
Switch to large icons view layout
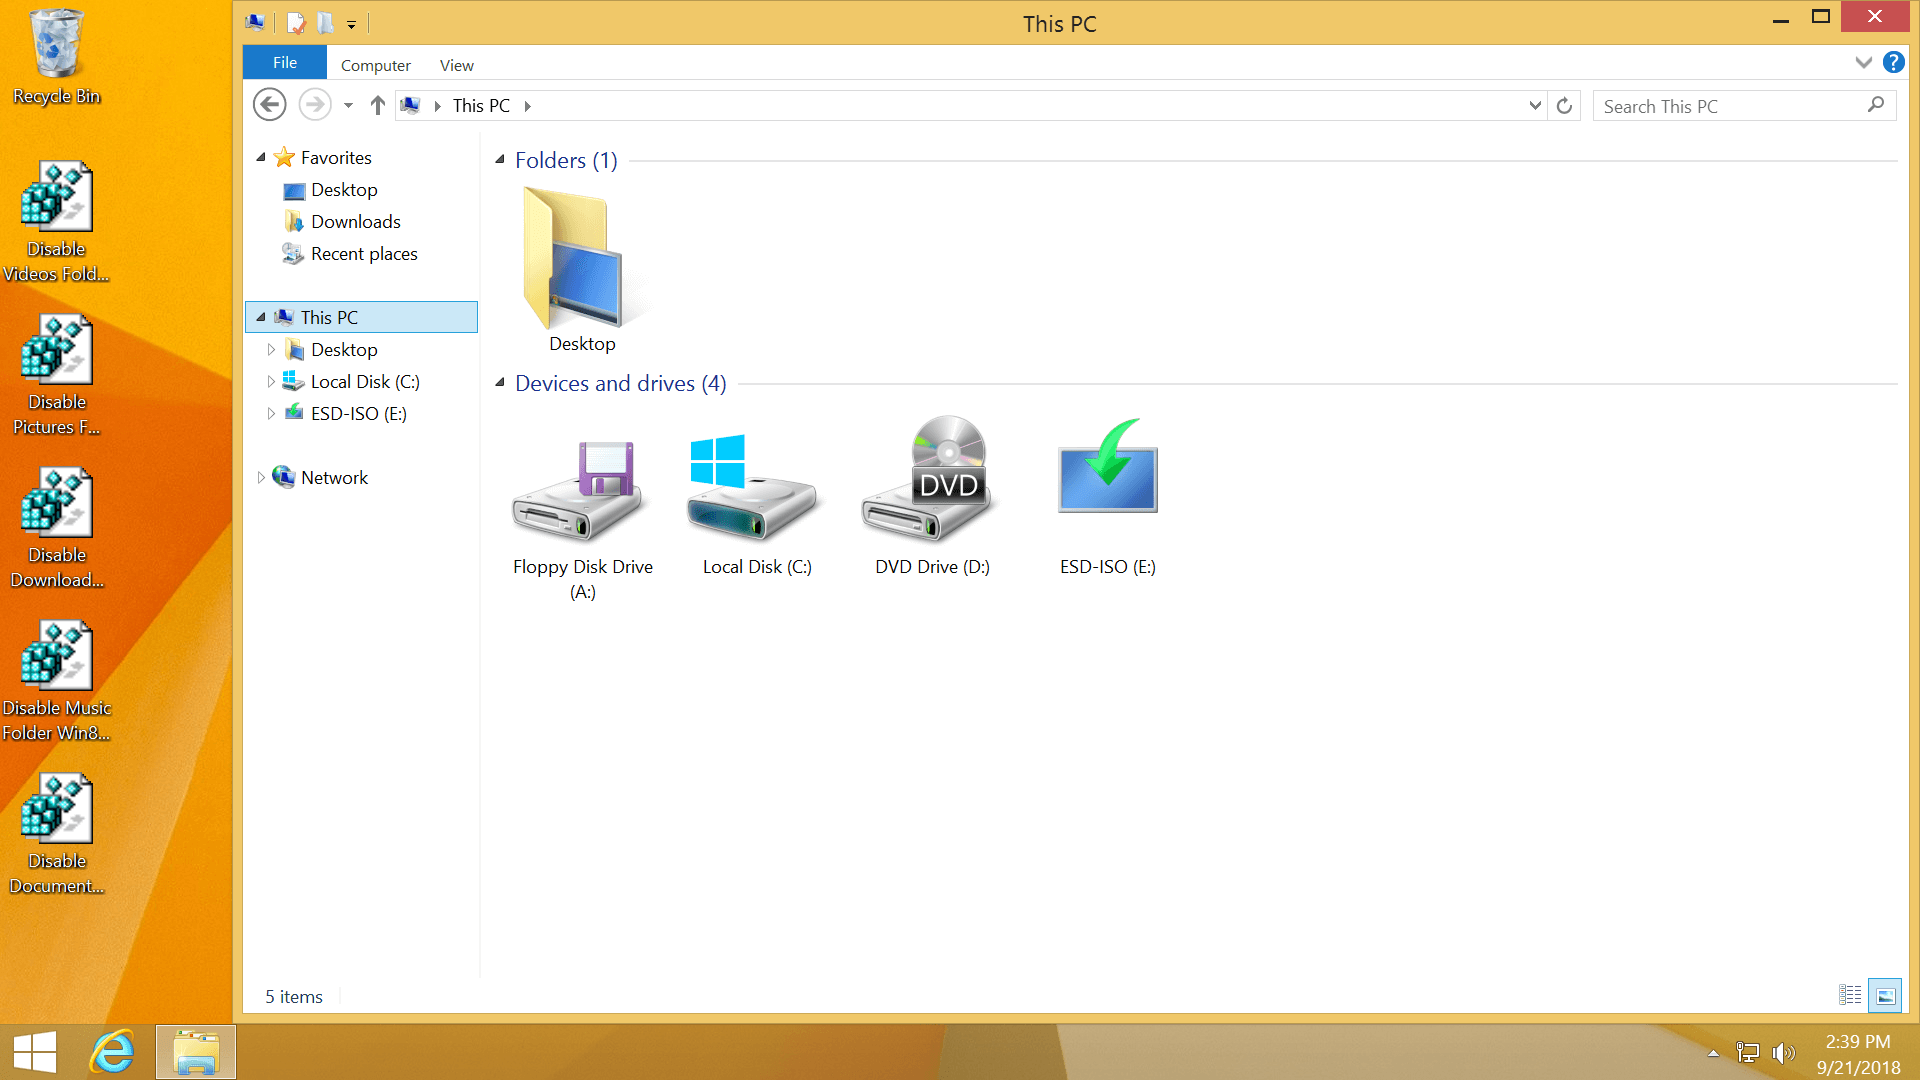(x=1885, y=995)
